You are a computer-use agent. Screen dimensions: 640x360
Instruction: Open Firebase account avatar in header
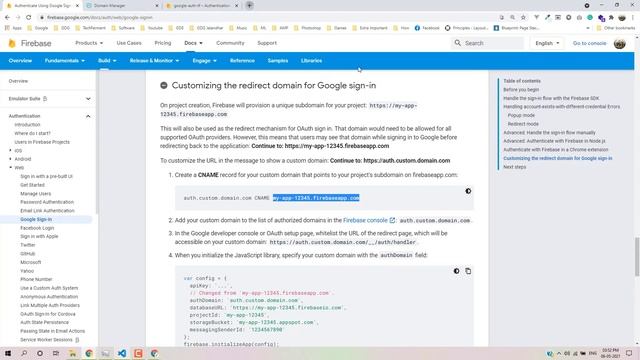(620, 43)
